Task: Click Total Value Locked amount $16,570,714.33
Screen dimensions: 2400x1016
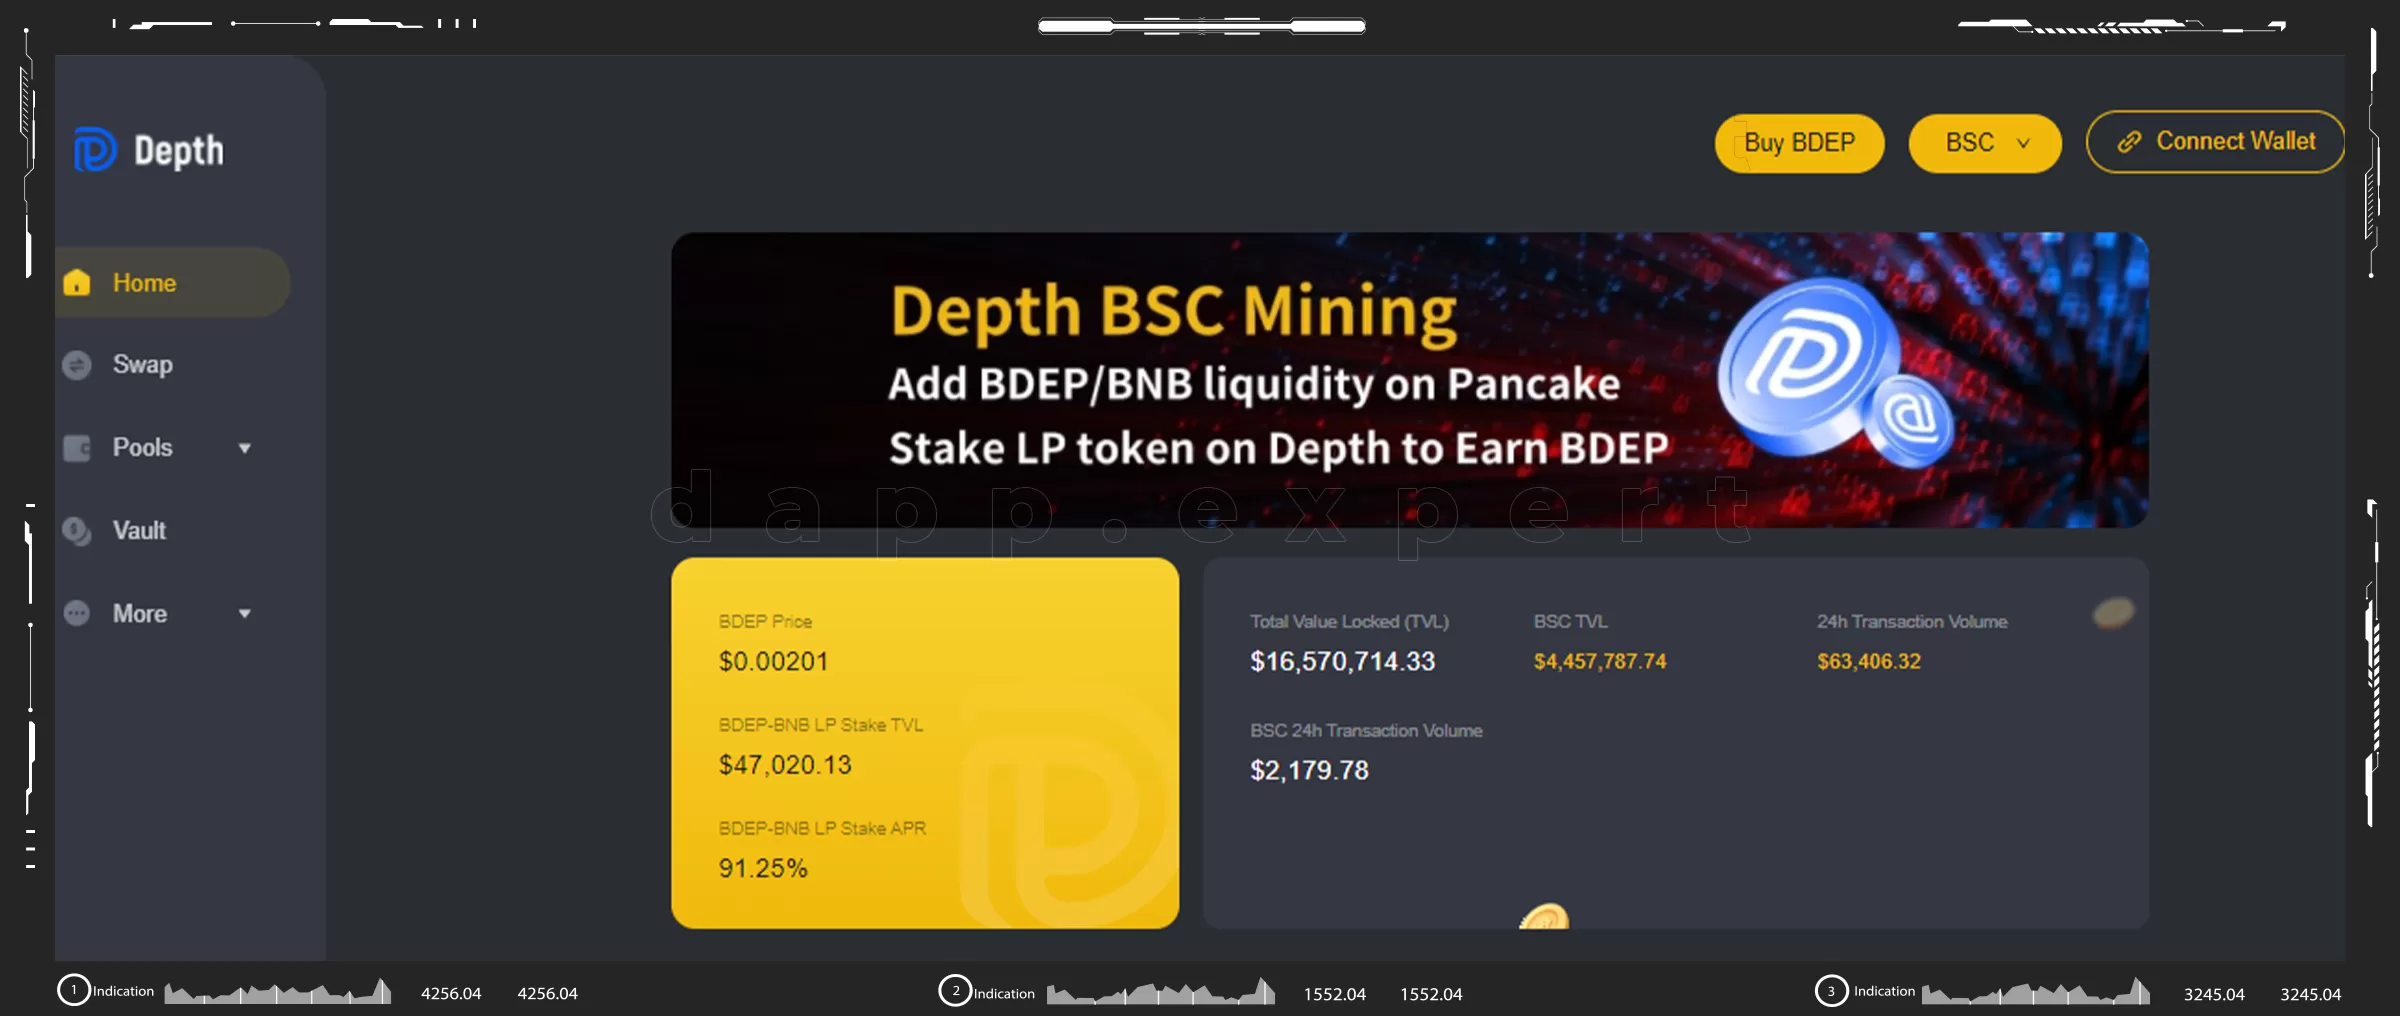Action: [1342, 661]
